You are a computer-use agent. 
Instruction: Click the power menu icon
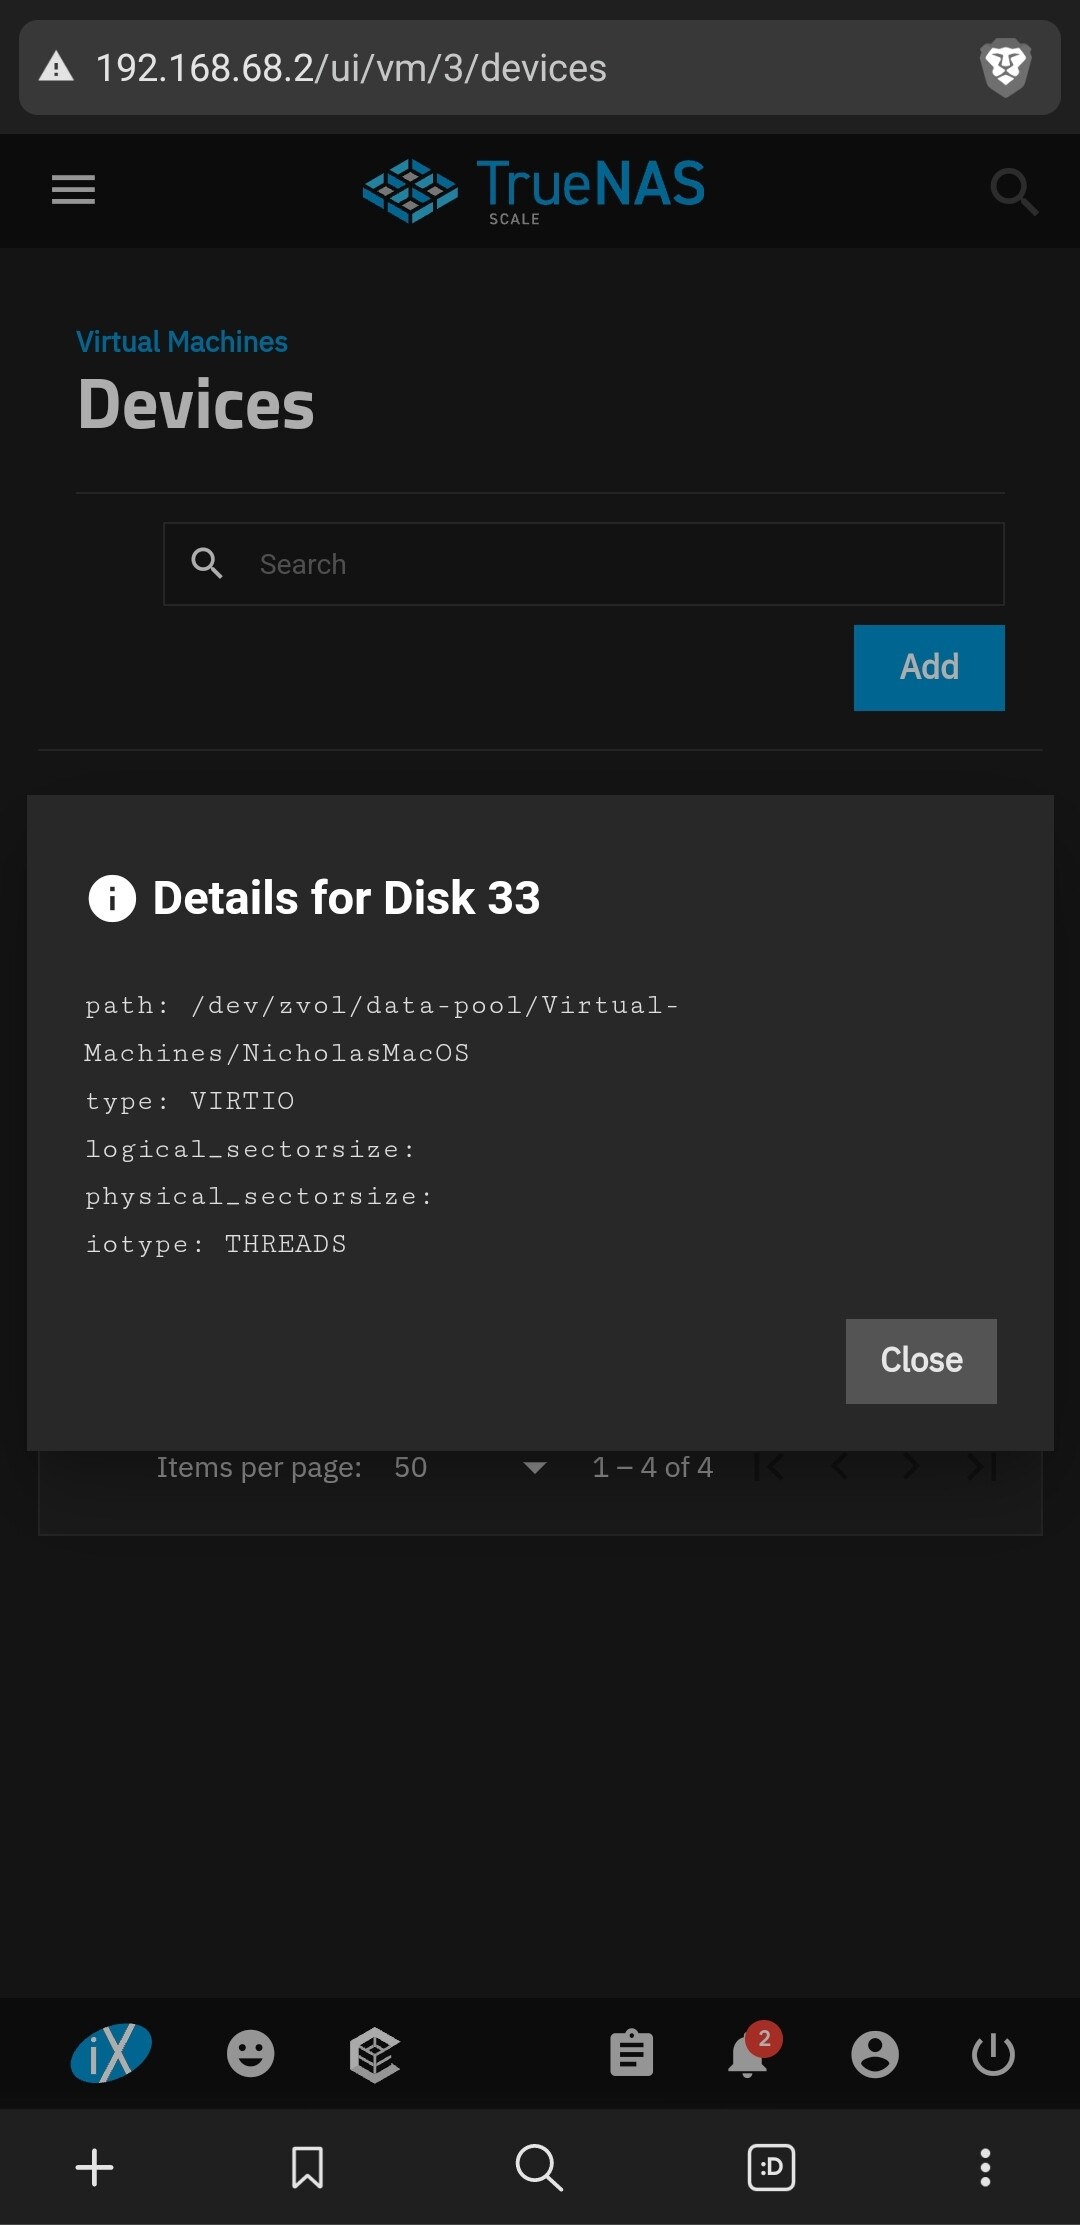coord(993,2054)
